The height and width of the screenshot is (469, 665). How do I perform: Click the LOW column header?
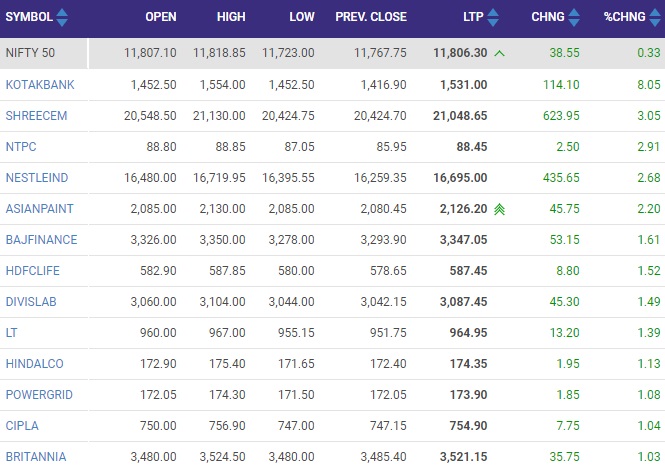(x=302, y=17)
